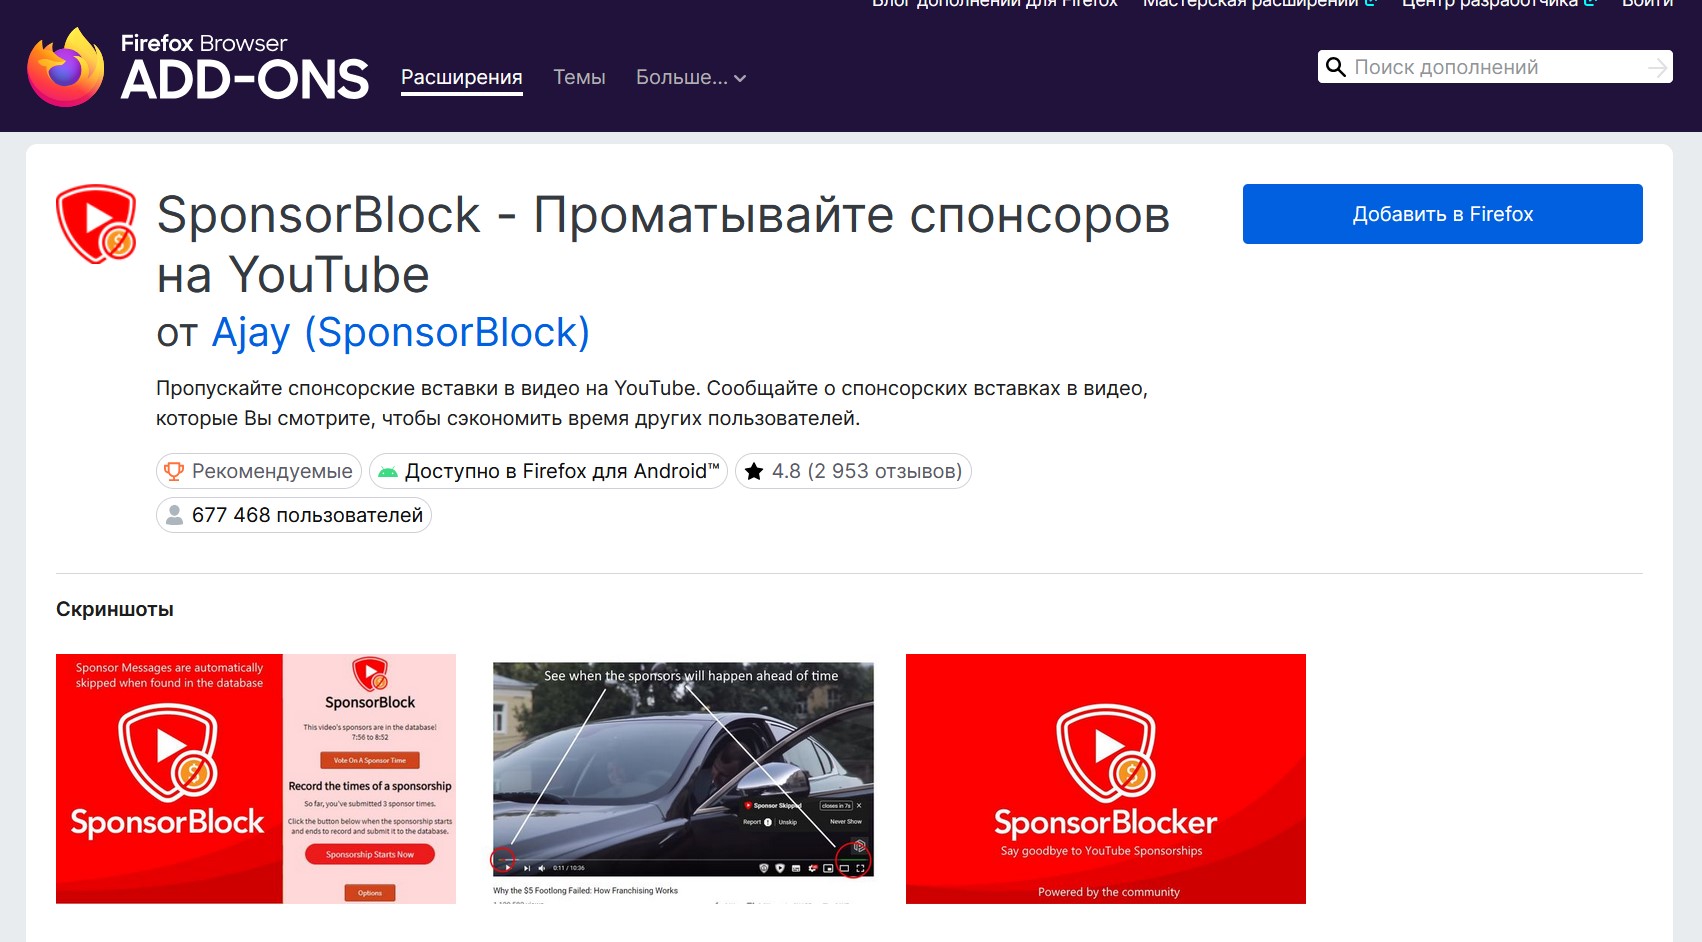Click the Firefox Browser ADD-ONS logo

click(198, 68)
